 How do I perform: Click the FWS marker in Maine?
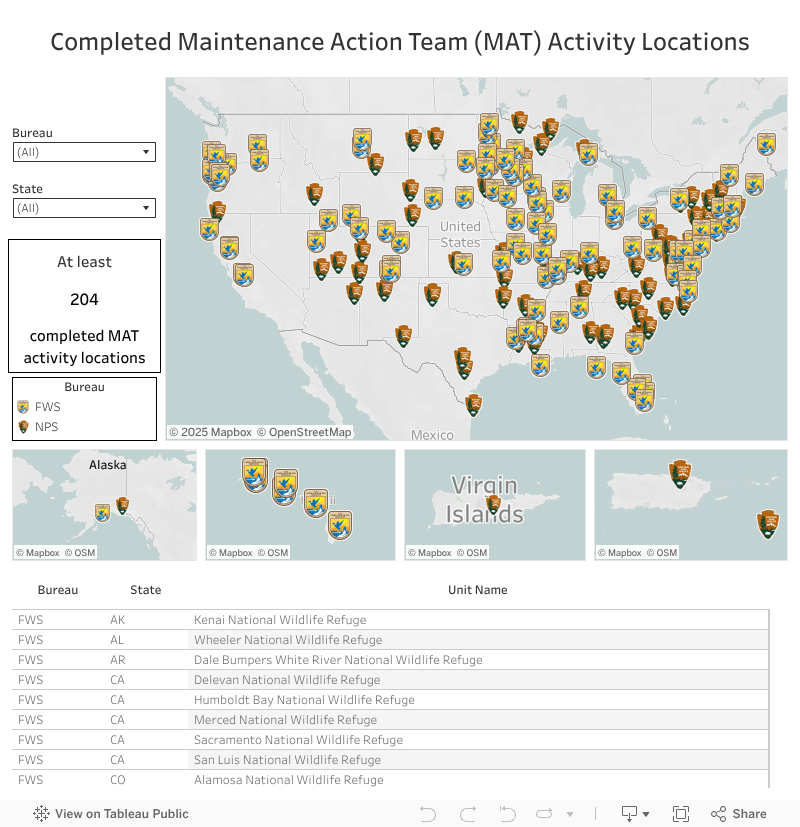pos(766,144)
